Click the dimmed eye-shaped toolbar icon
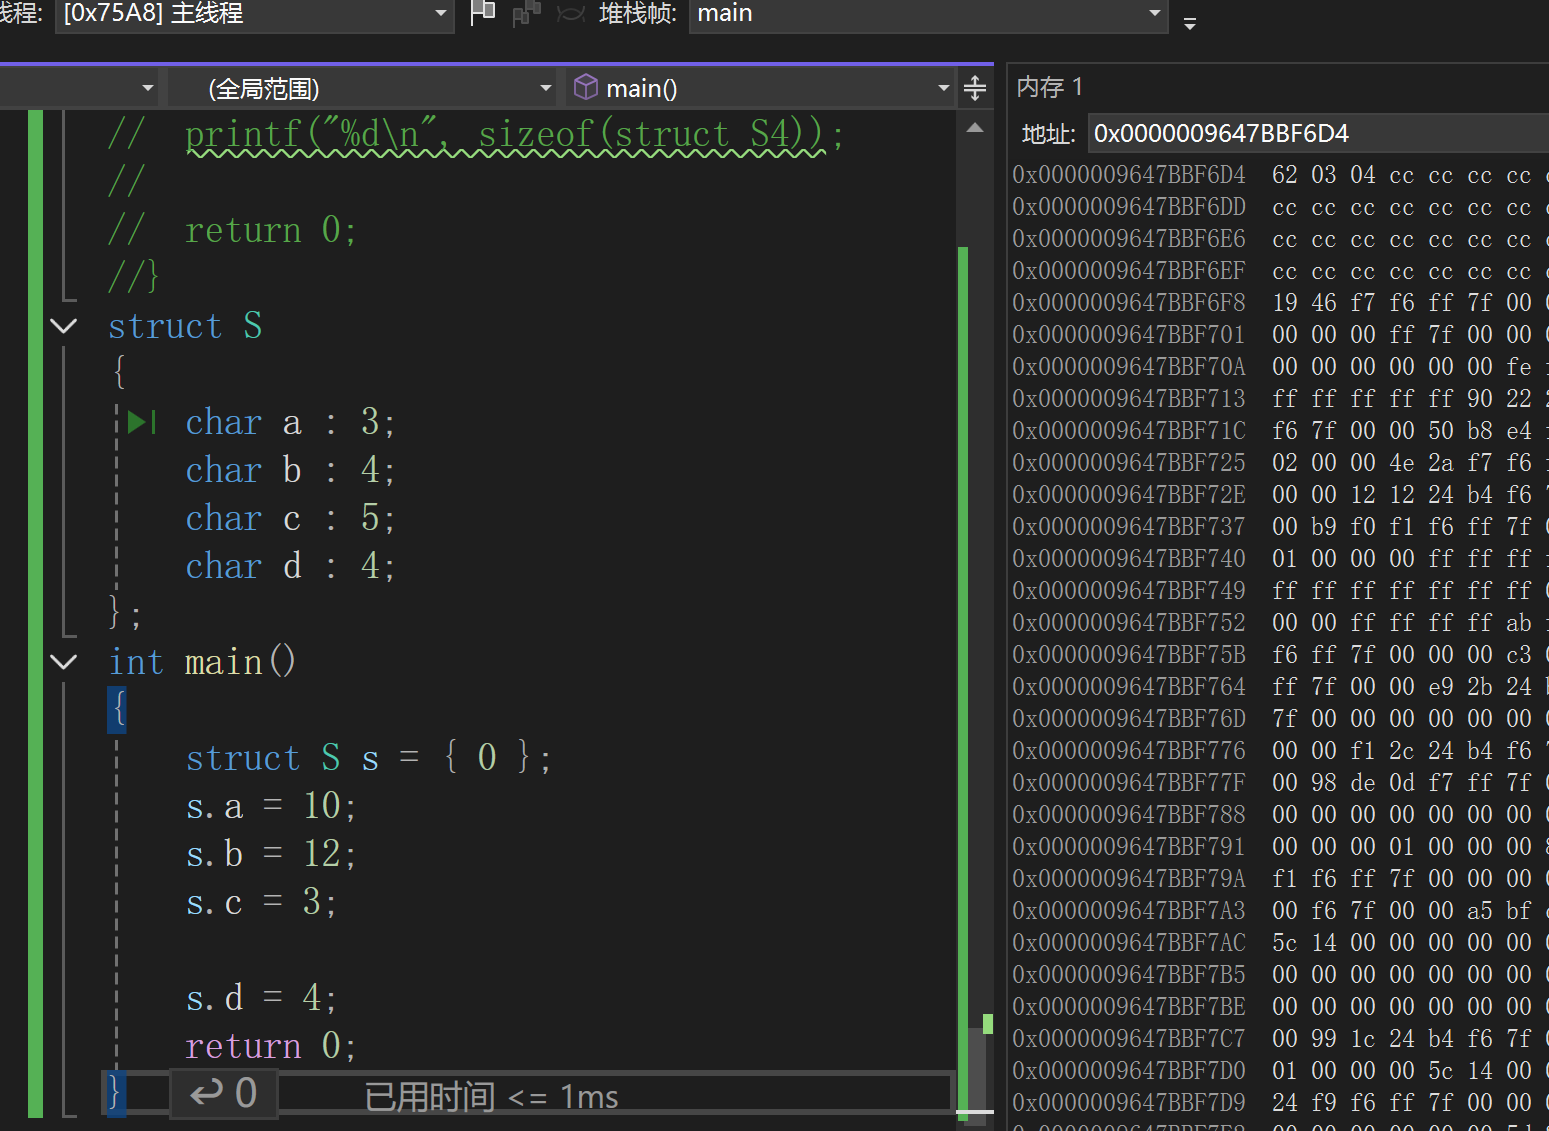This screenshot has width=1549, height=1131. (x=571, y=13)
